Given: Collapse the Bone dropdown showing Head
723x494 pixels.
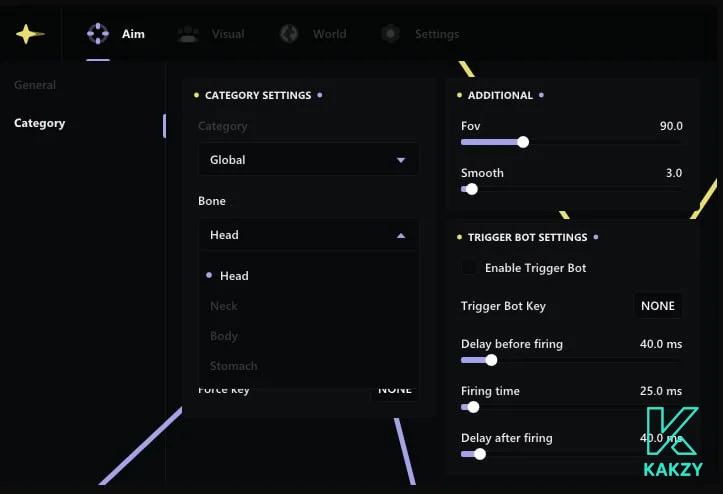Looking at the screenshot, I should 308,235.
